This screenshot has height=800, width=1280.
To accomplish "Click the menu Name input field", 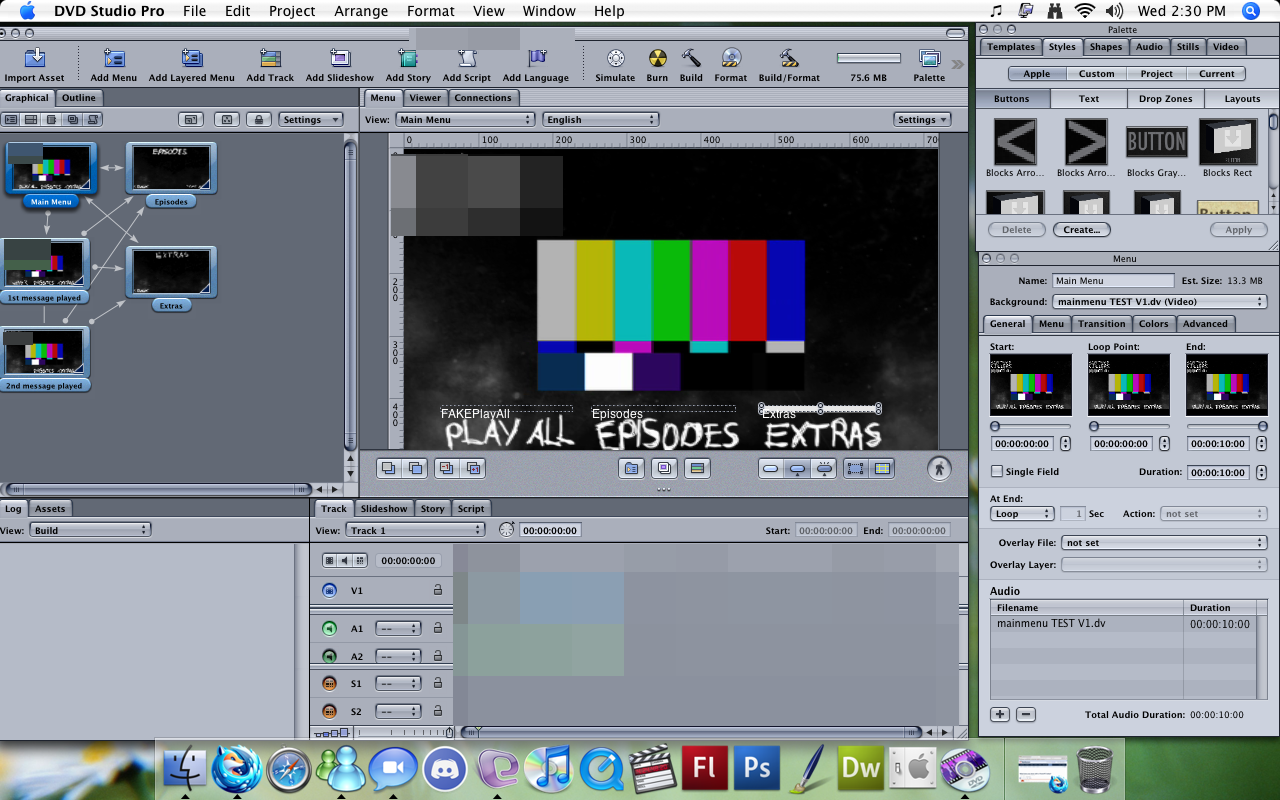I will [1113, 281].
